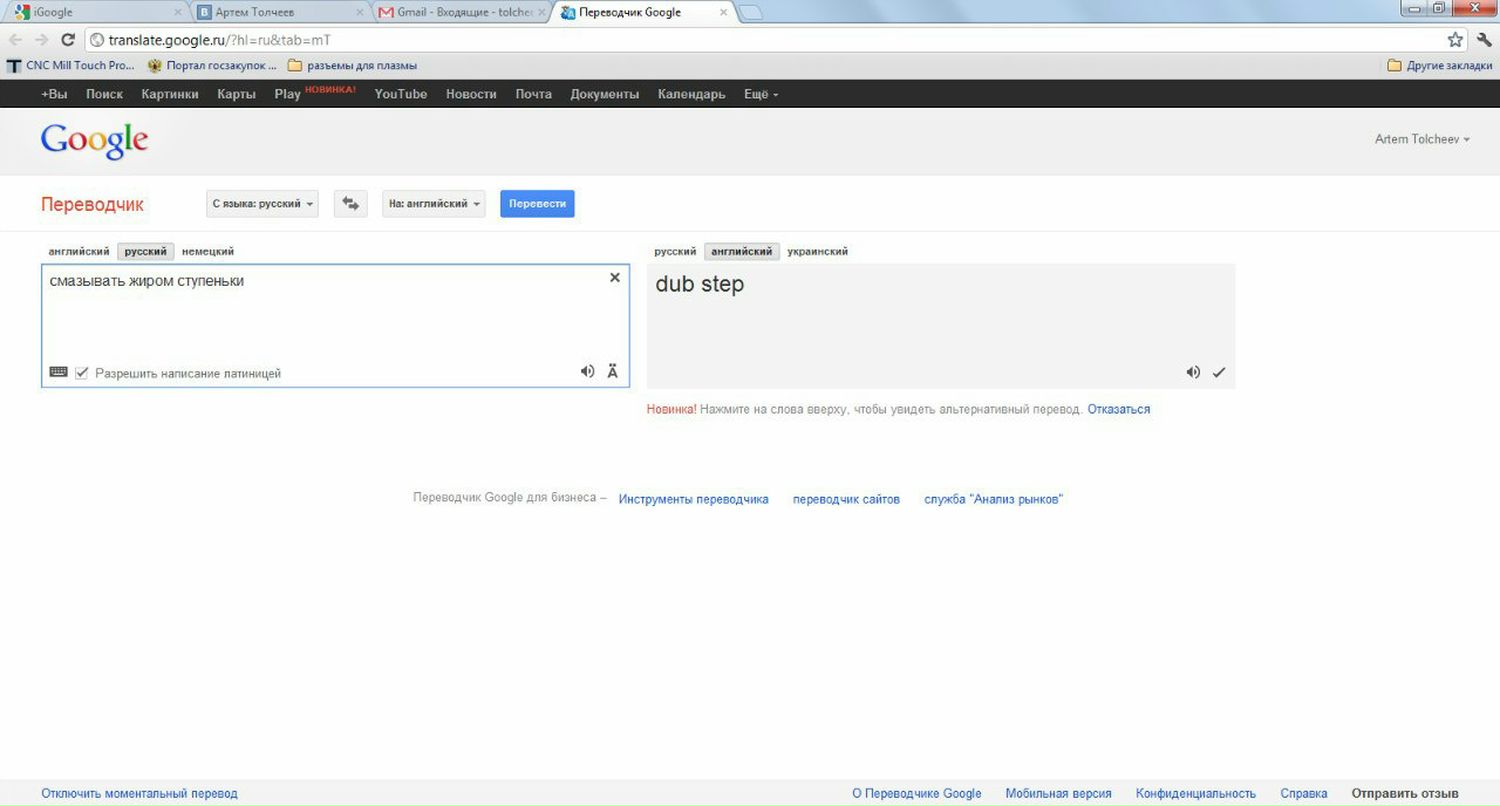Click the checkmark to rate the translation
The width and height of the screenshot is (1500, 806).
tap(1219, 371)
